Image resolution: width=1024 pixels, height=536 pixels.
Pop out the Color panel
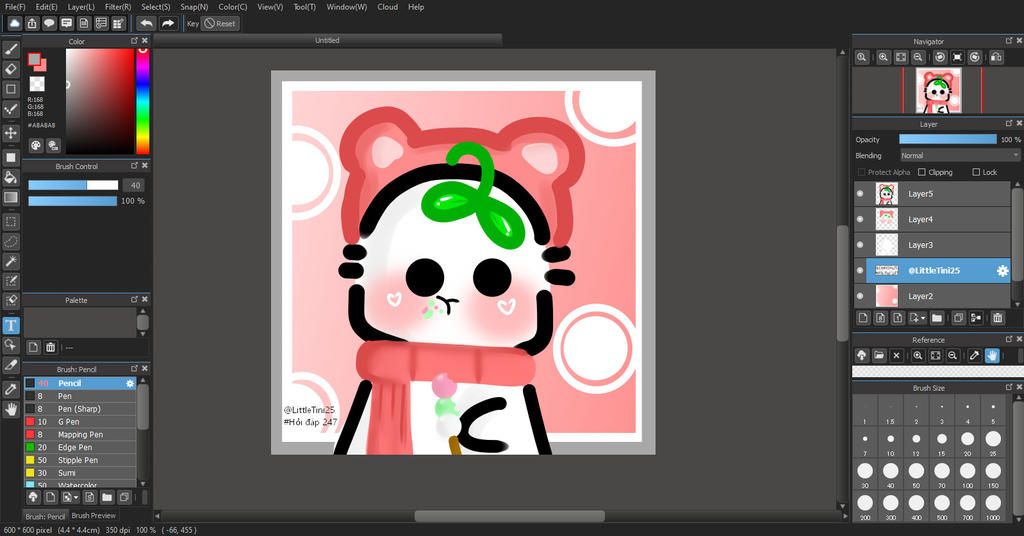pos(135,40)
